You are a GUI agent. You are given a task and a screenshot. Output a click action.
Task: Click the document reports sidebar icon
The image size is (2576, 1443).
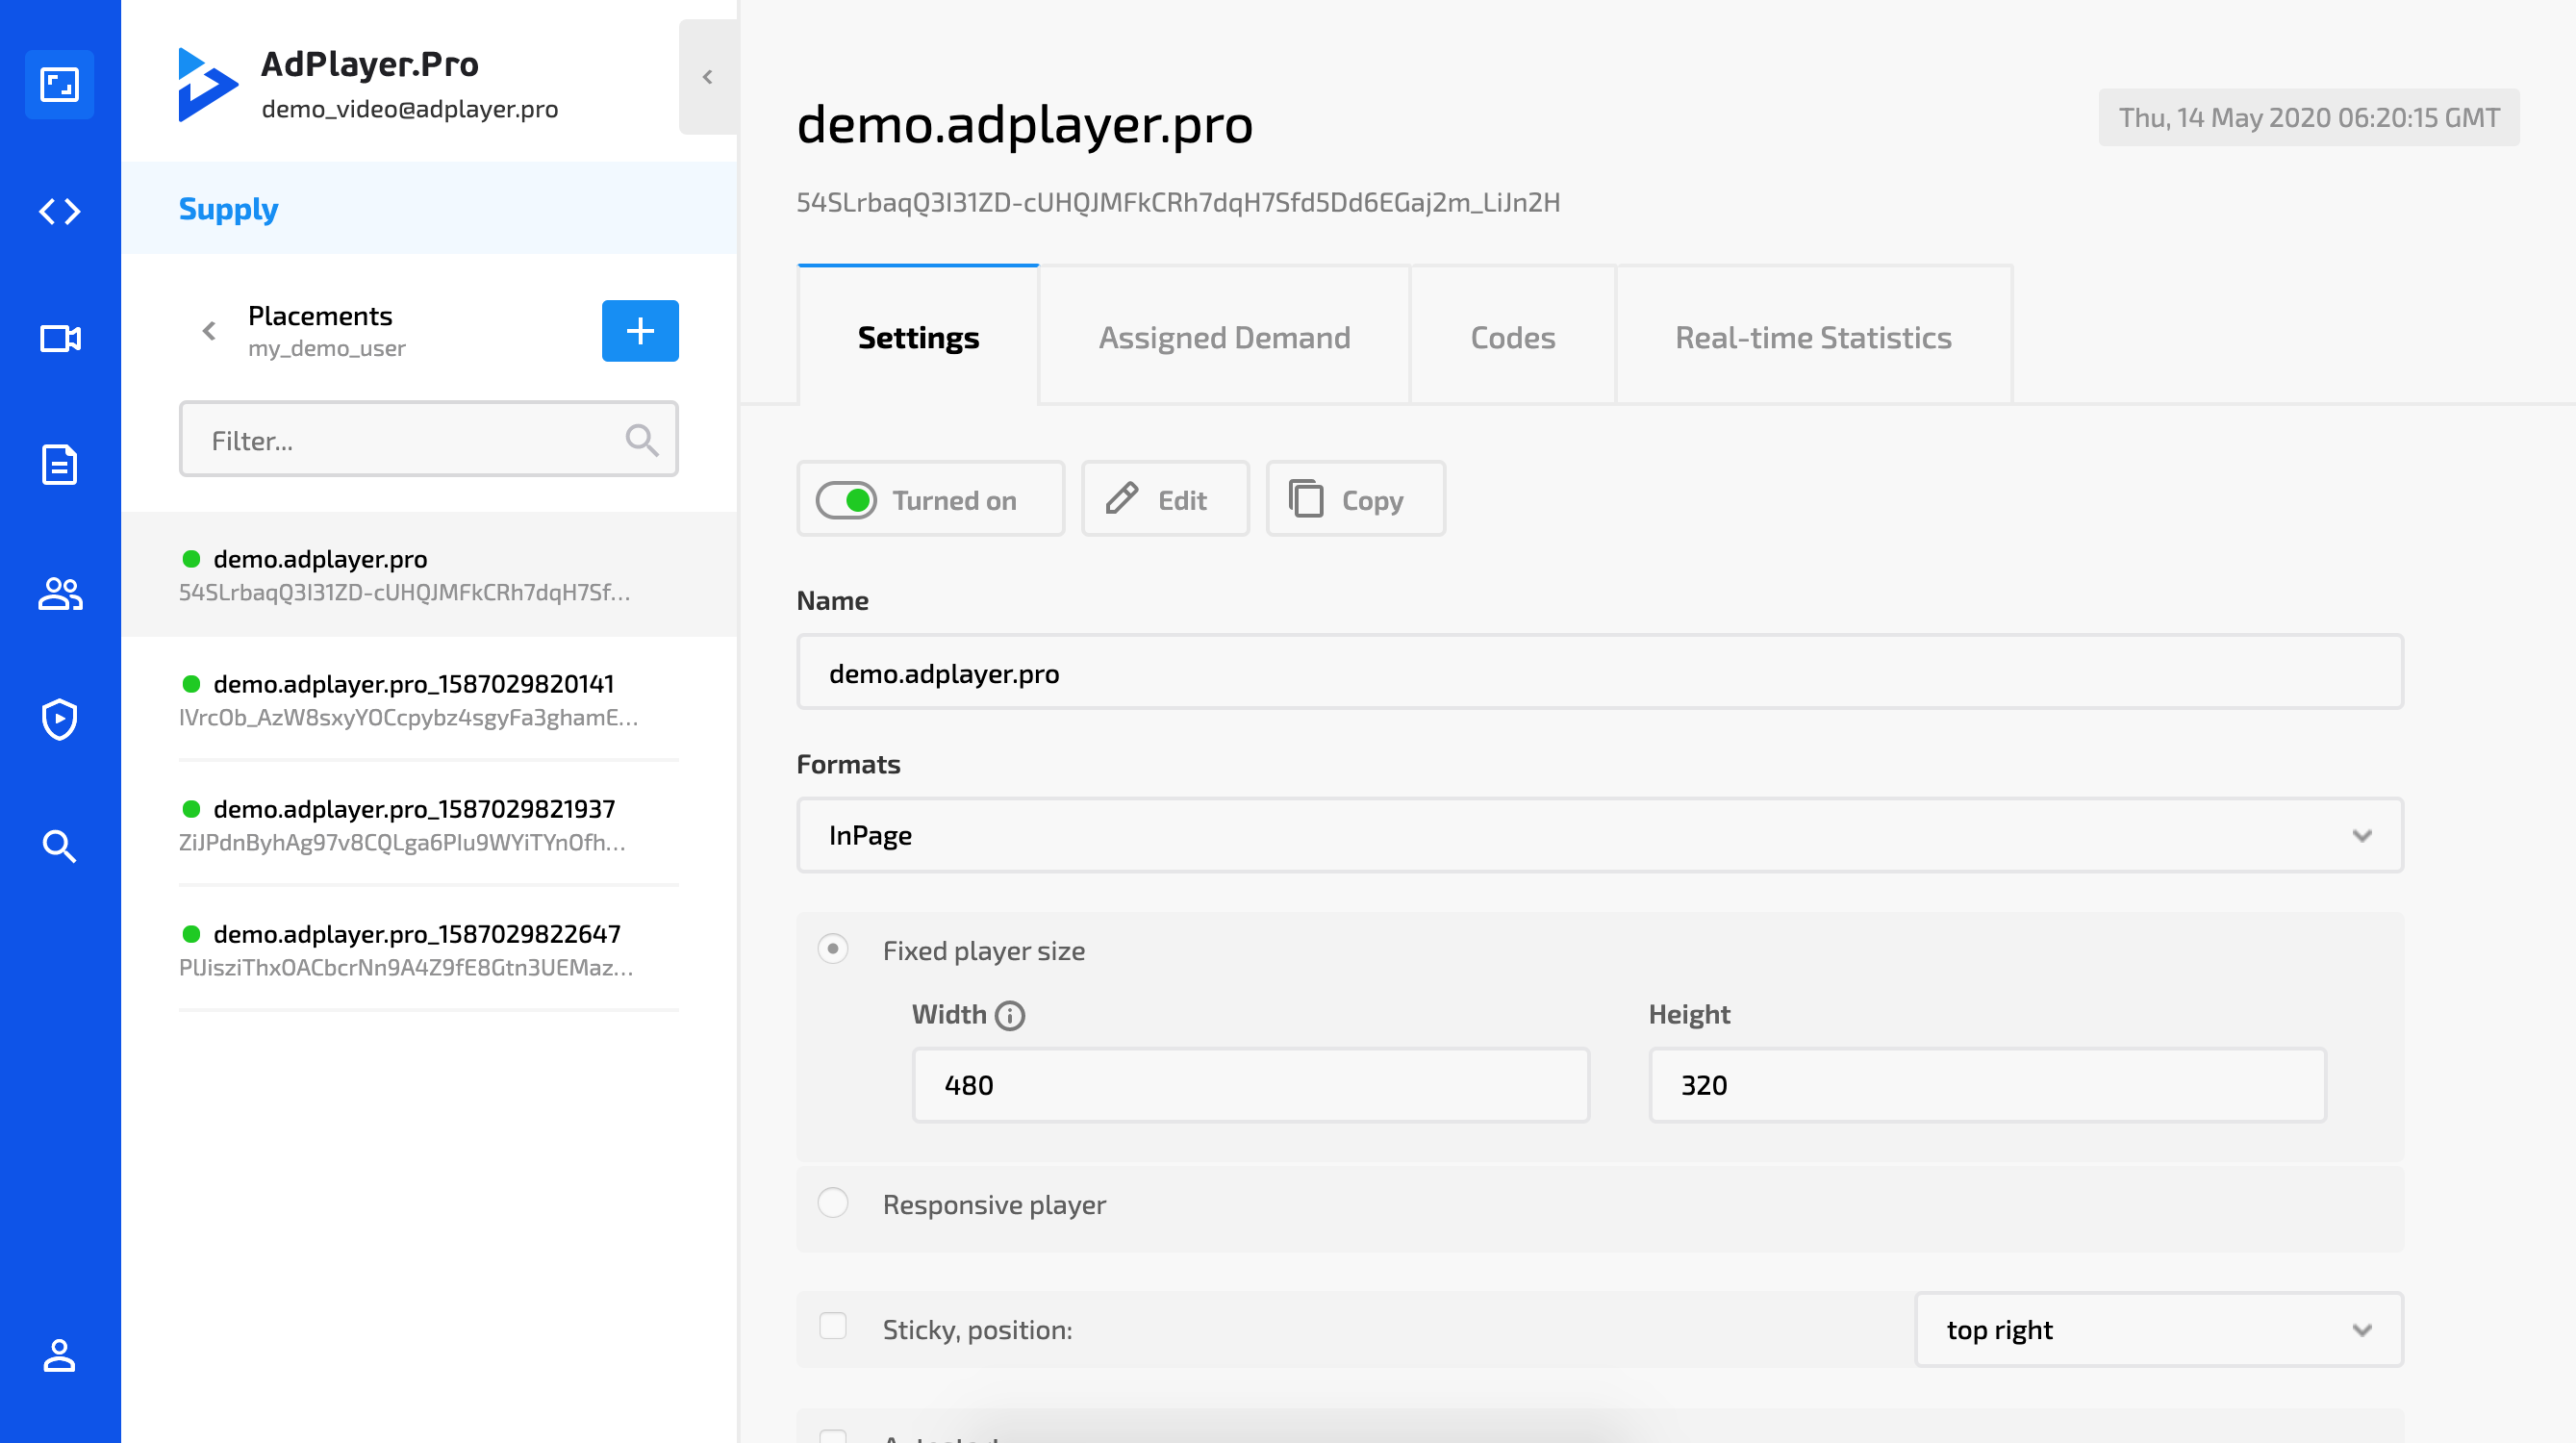[x=59, y=465]
